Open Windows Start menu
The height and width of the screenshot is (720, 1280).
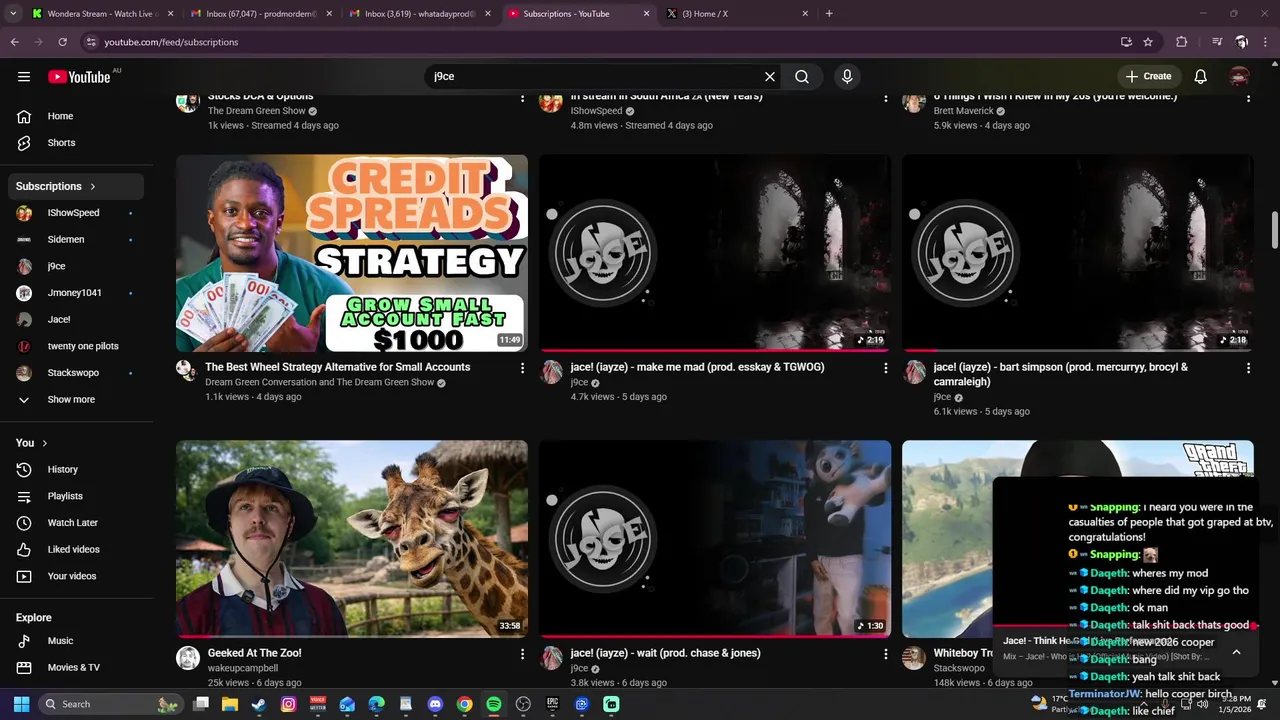pos(21,704)
